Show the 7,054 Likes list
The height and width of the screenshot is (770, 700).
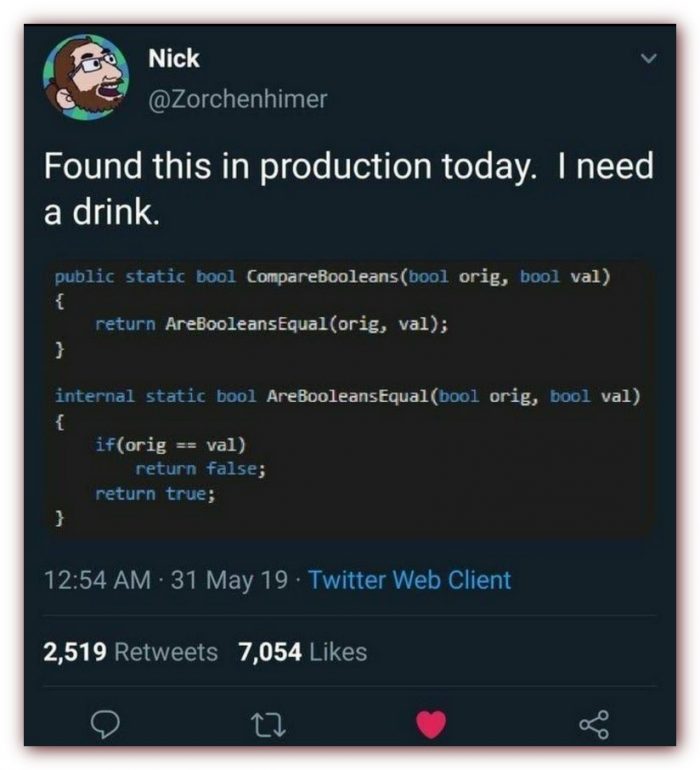pyautogui.click(x=303, y=653)
